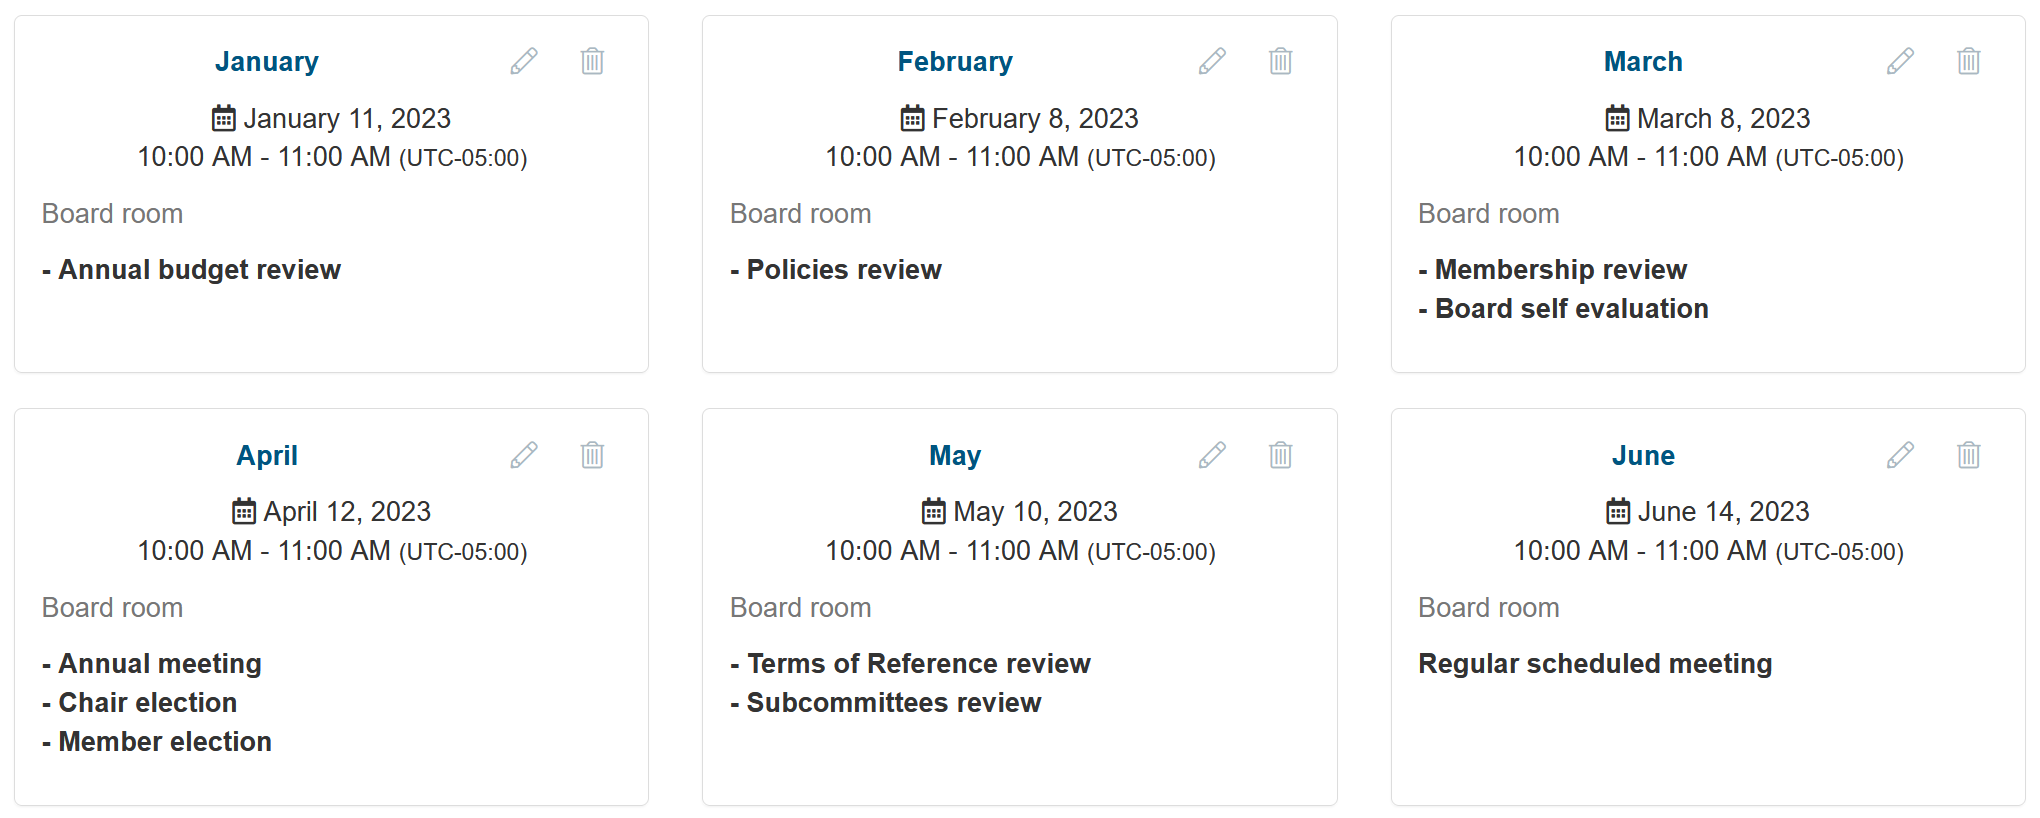
Task: Click the calendar icon beside January 11, 2023
Action: [x=224, y=118]
